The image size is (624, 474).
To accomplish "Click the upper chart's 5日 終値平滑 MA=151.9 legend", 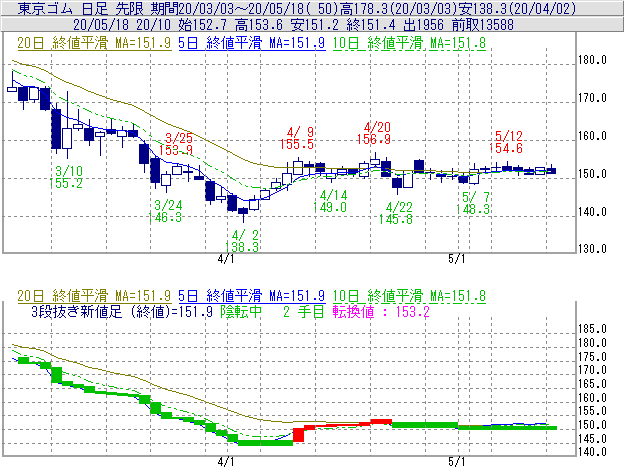I will [252, 43].
